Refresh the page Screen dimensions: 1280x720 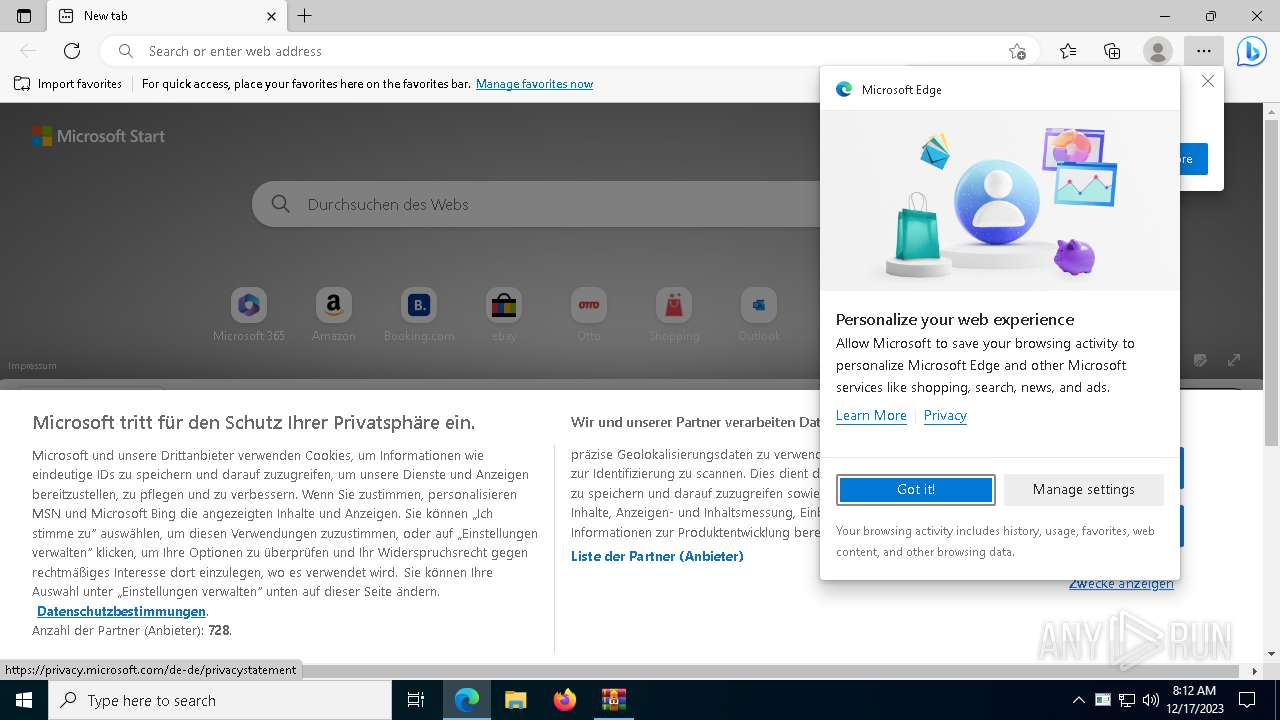72,51
